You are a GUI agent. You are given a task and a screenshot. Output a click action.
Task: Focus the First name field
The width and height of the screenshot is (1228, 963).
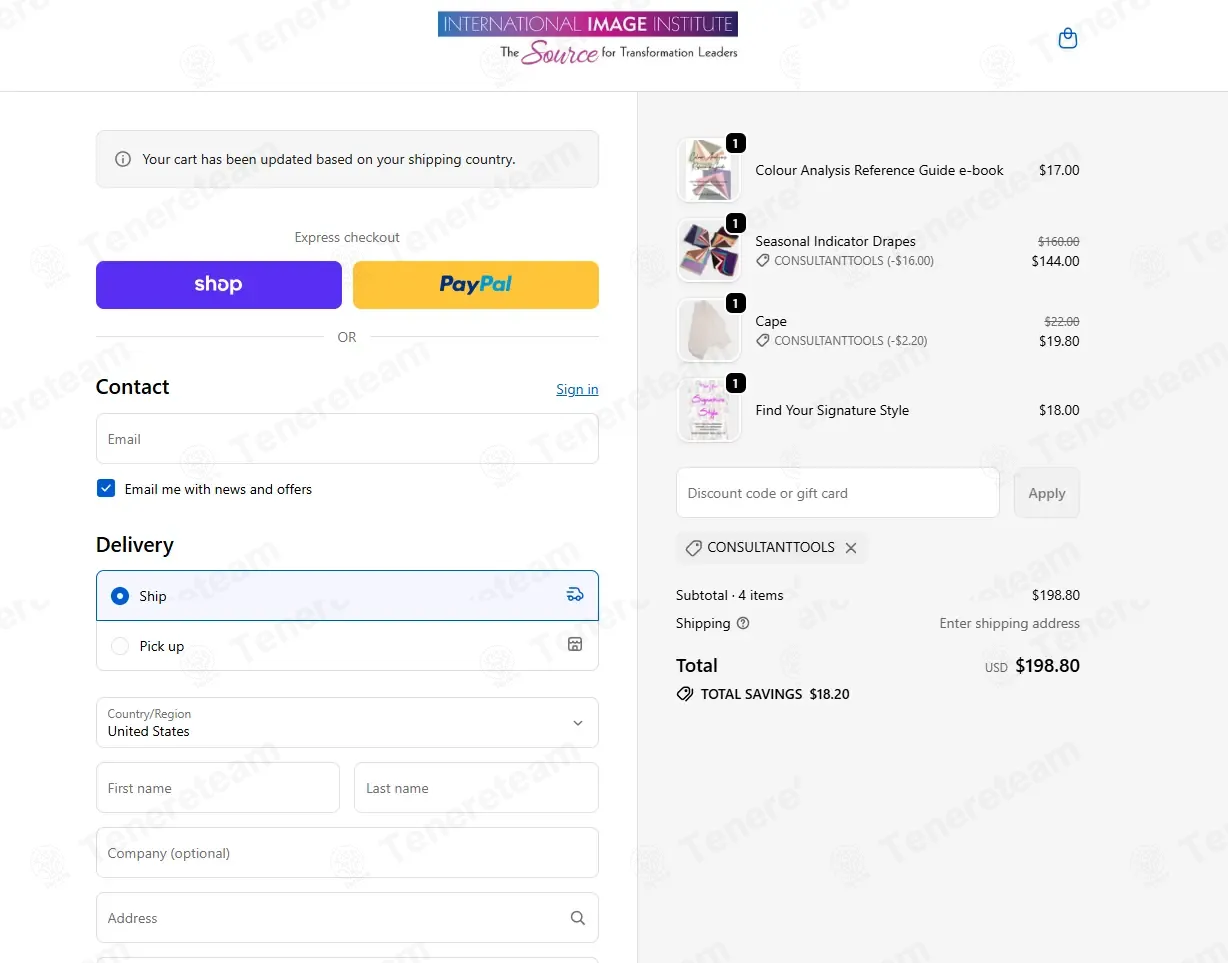pyautogui.click(x=218, y=788)
